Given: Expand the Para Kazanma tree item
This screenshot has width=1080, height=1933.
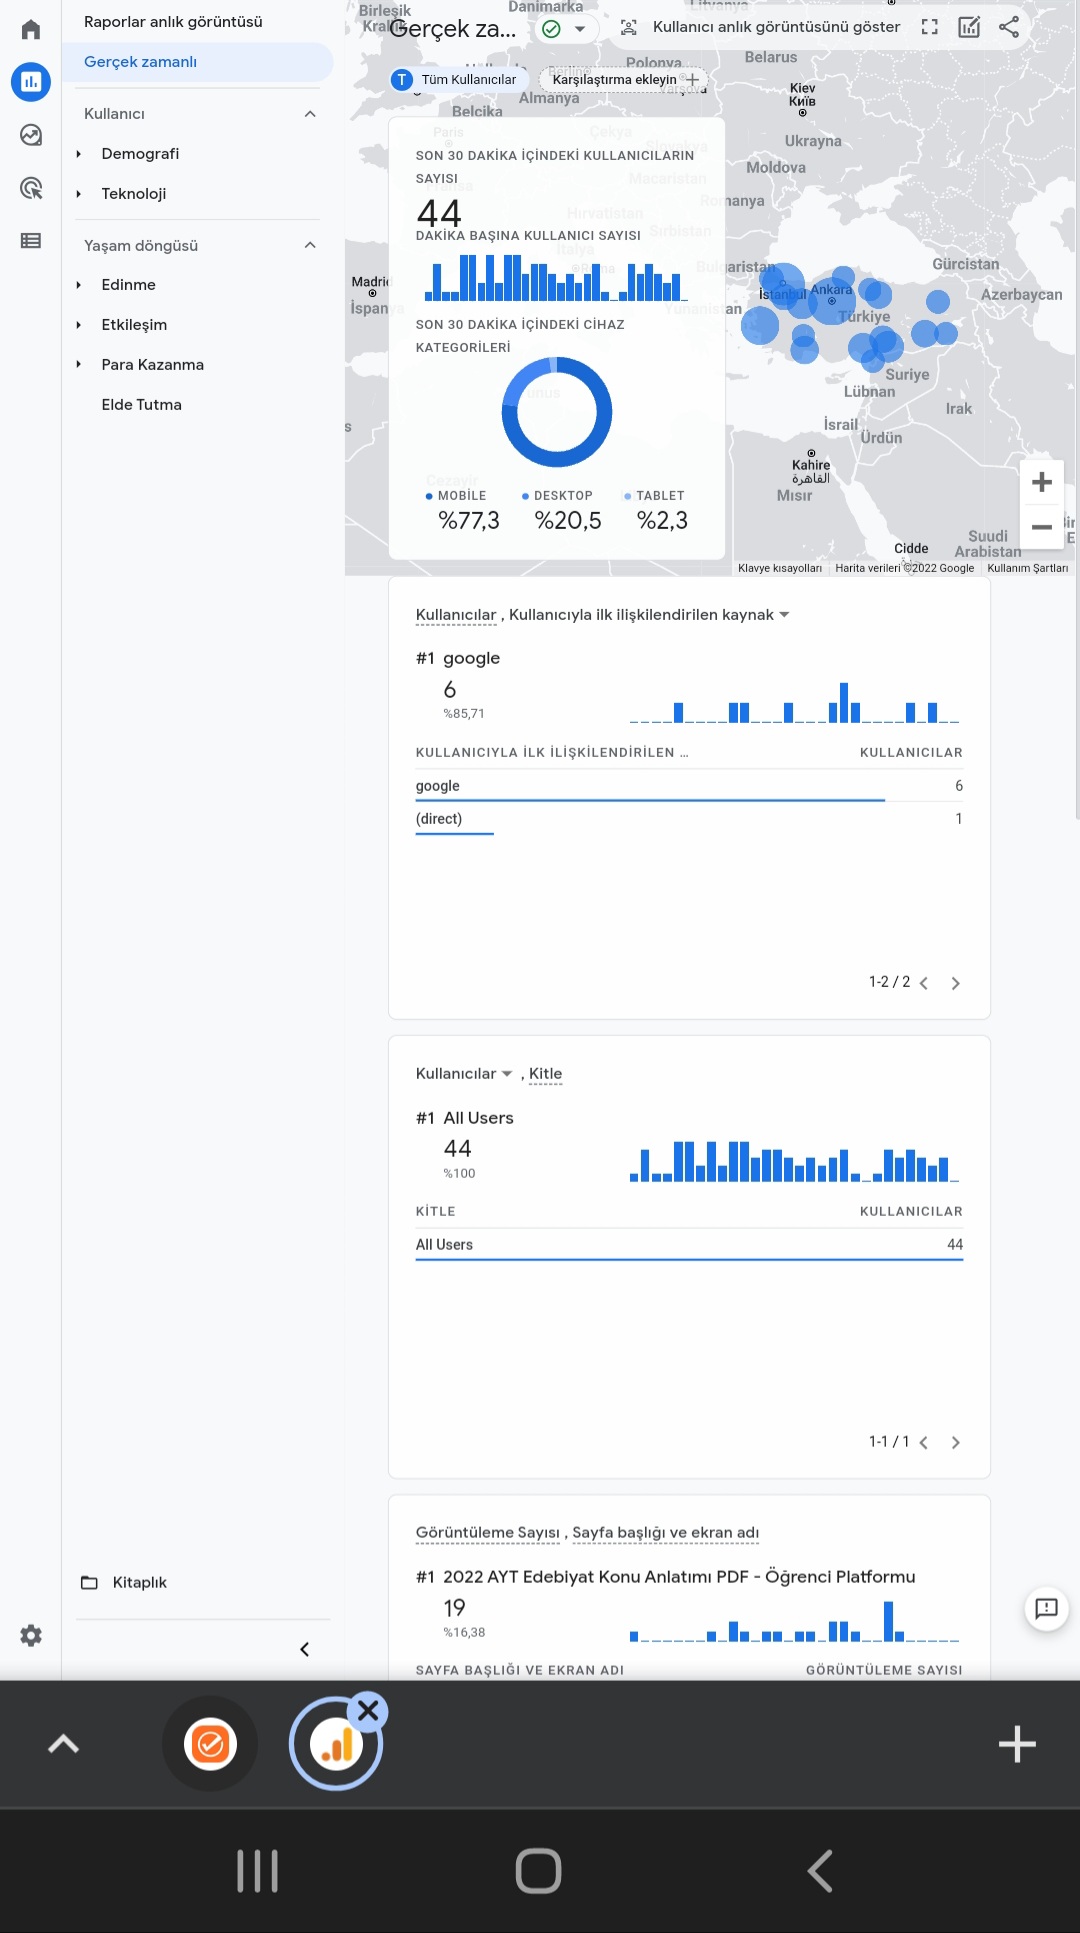Looking at the screenshot, I should (78, 365).
